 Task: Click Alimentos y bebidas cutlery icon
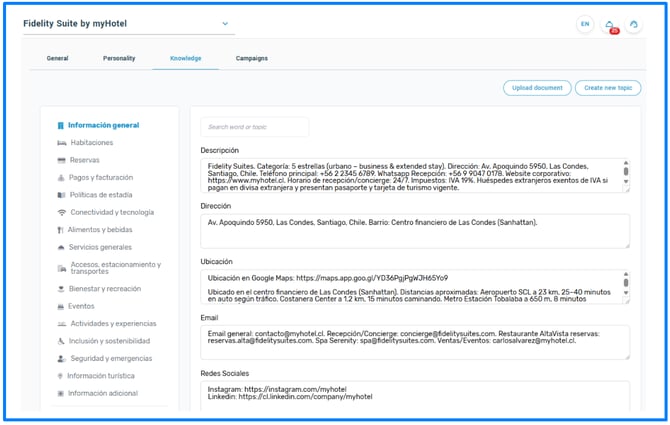pos(62,230)
